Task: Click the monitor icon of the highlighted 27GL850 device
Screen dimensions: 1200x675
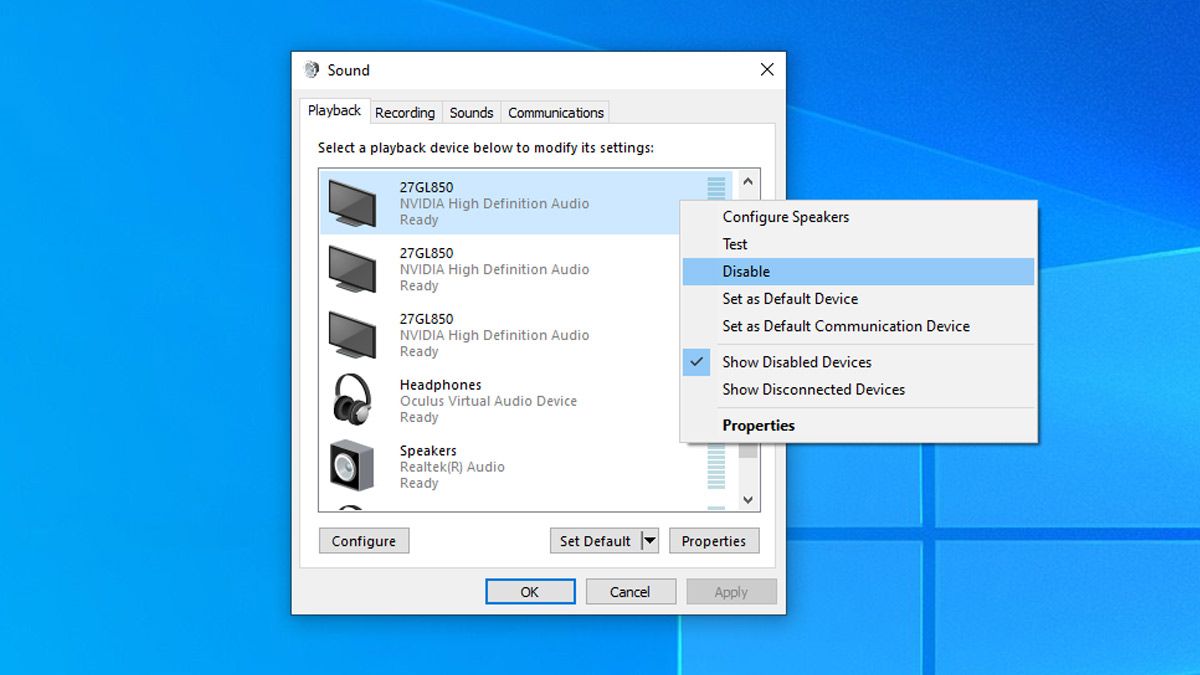Action: click(x=352, y=203)
